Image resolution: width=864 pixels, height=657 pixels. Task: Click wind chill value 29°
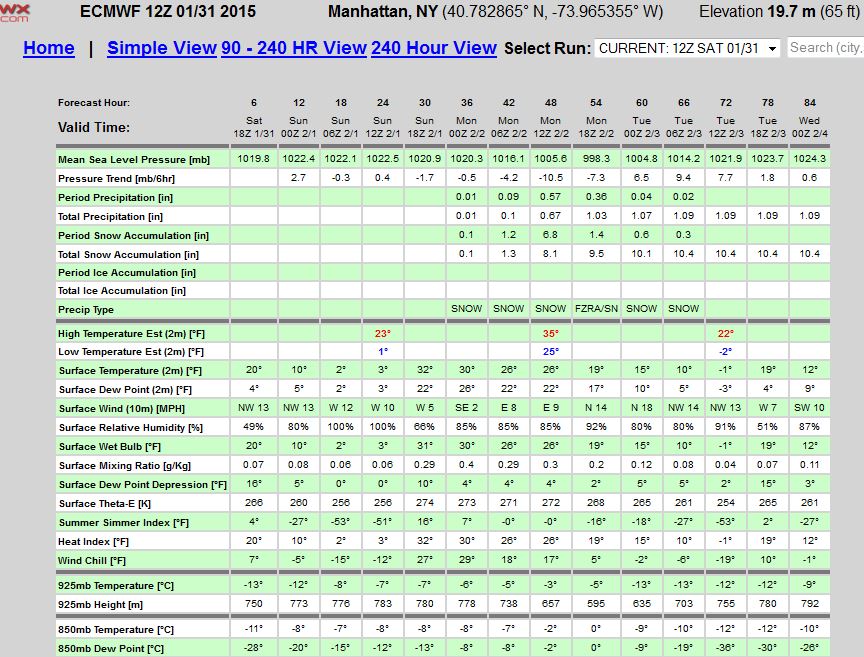coord(466,560)
